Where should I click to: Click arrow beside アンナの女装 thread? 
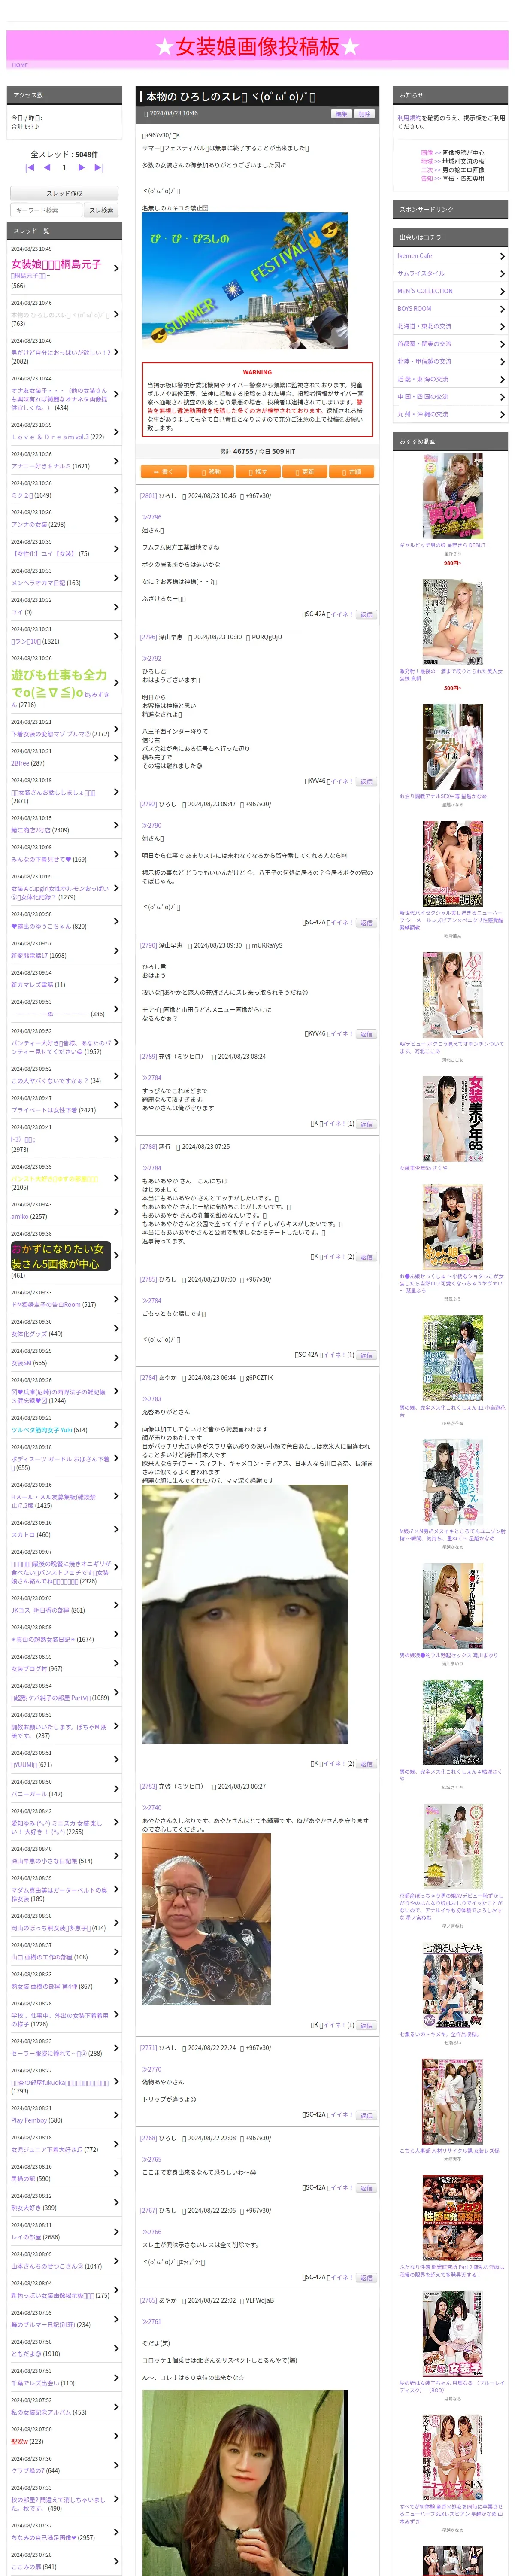click(x=116, y=519)
